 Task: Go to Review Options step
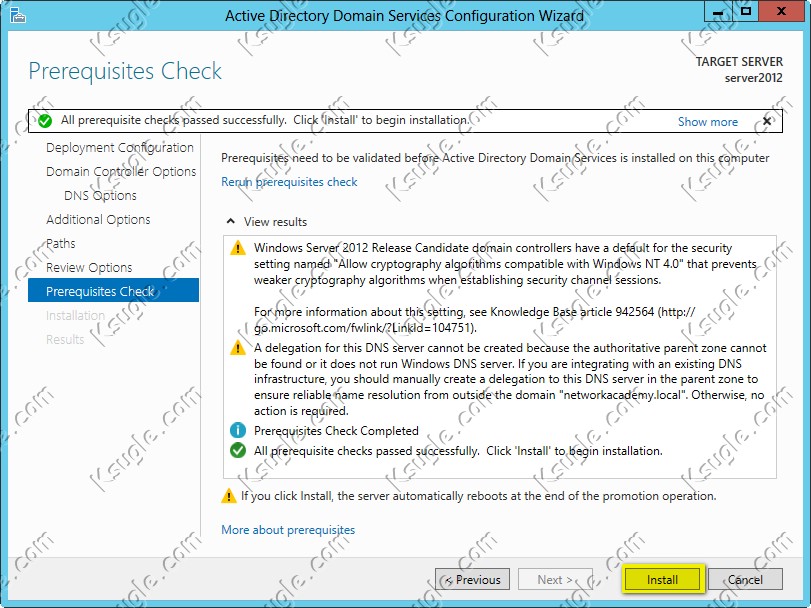click(89, 268)
